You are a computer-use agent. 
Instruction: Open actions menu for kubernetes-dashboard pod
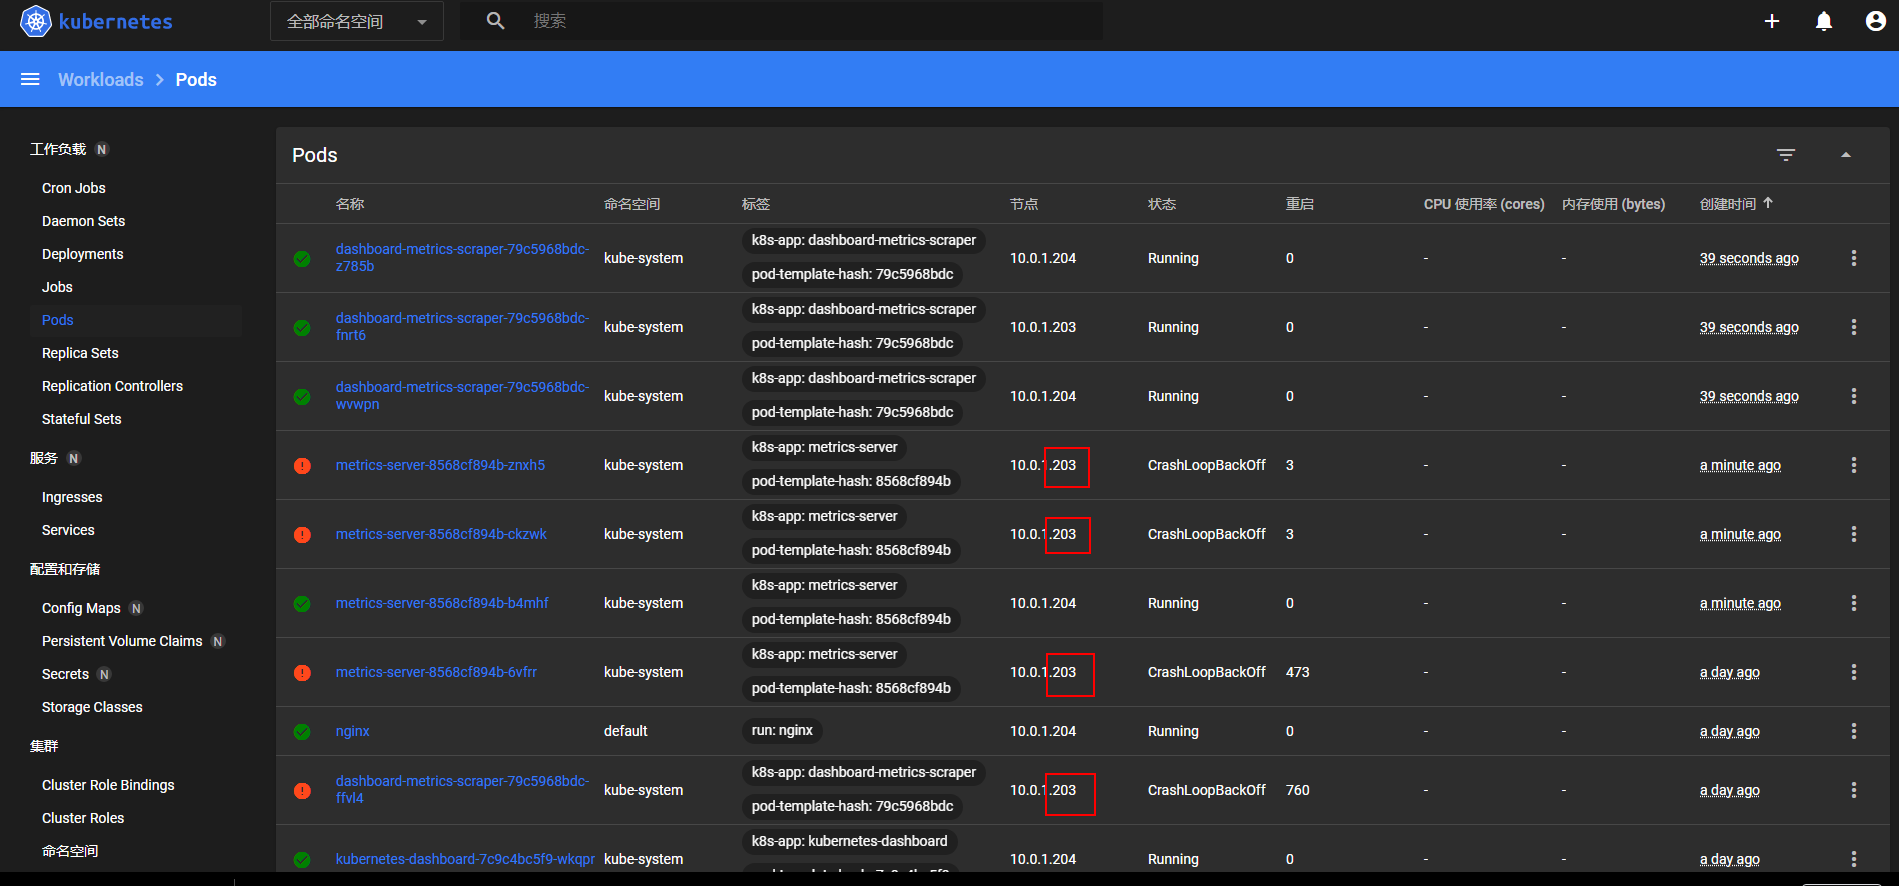pyautogui.click(x=1854, y=859)
